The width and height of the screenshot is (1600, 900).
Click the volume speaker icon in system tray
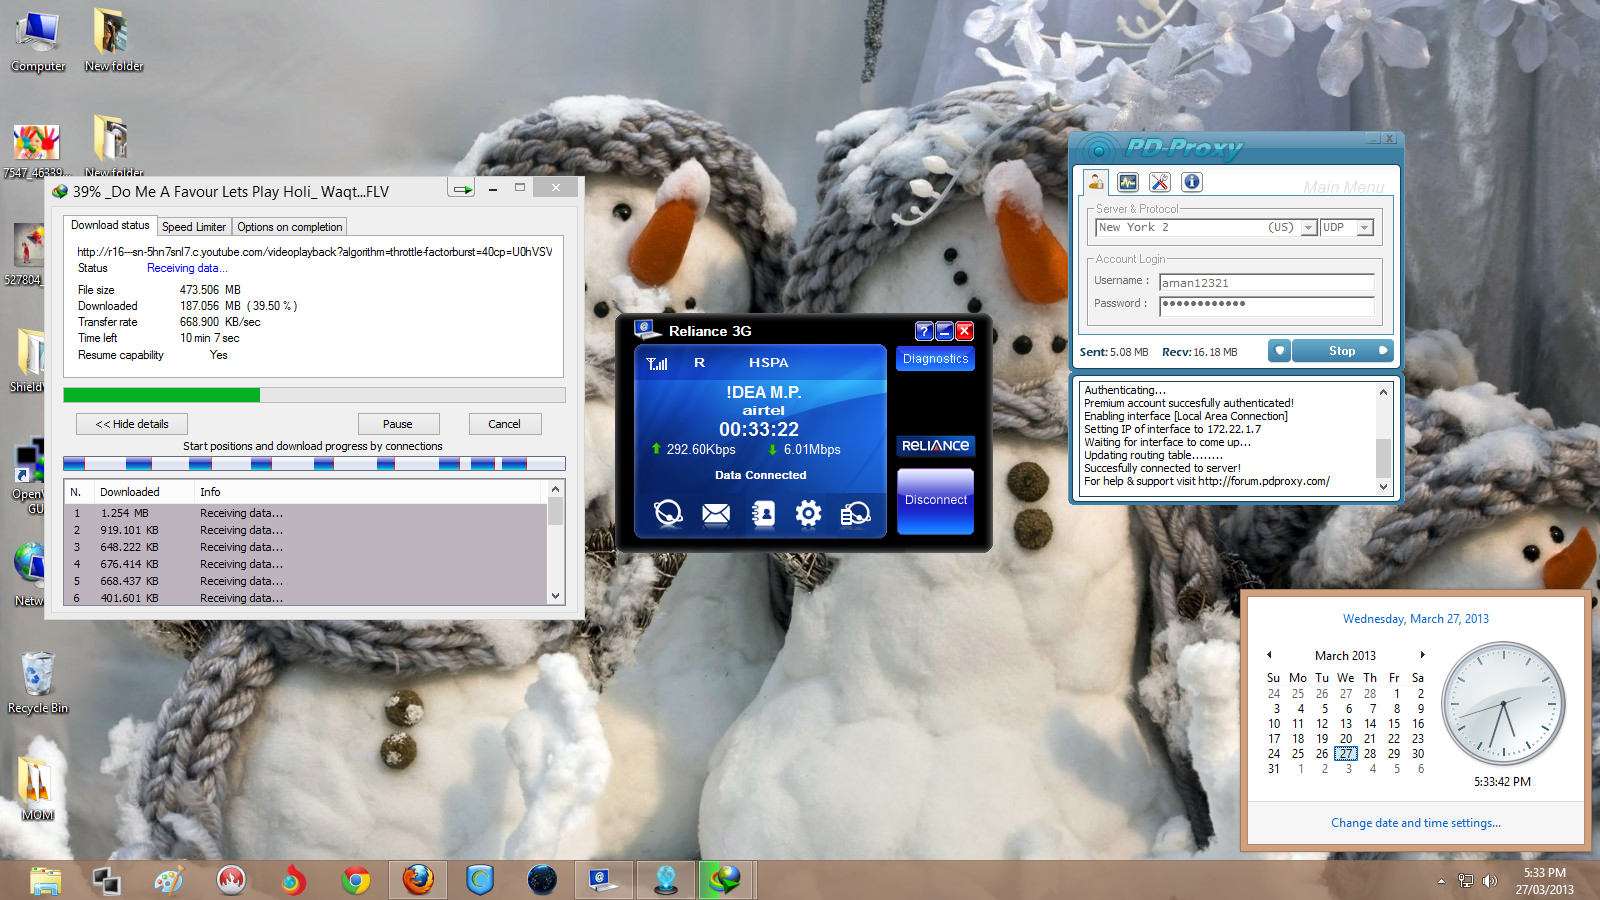tap(1490, 881)
